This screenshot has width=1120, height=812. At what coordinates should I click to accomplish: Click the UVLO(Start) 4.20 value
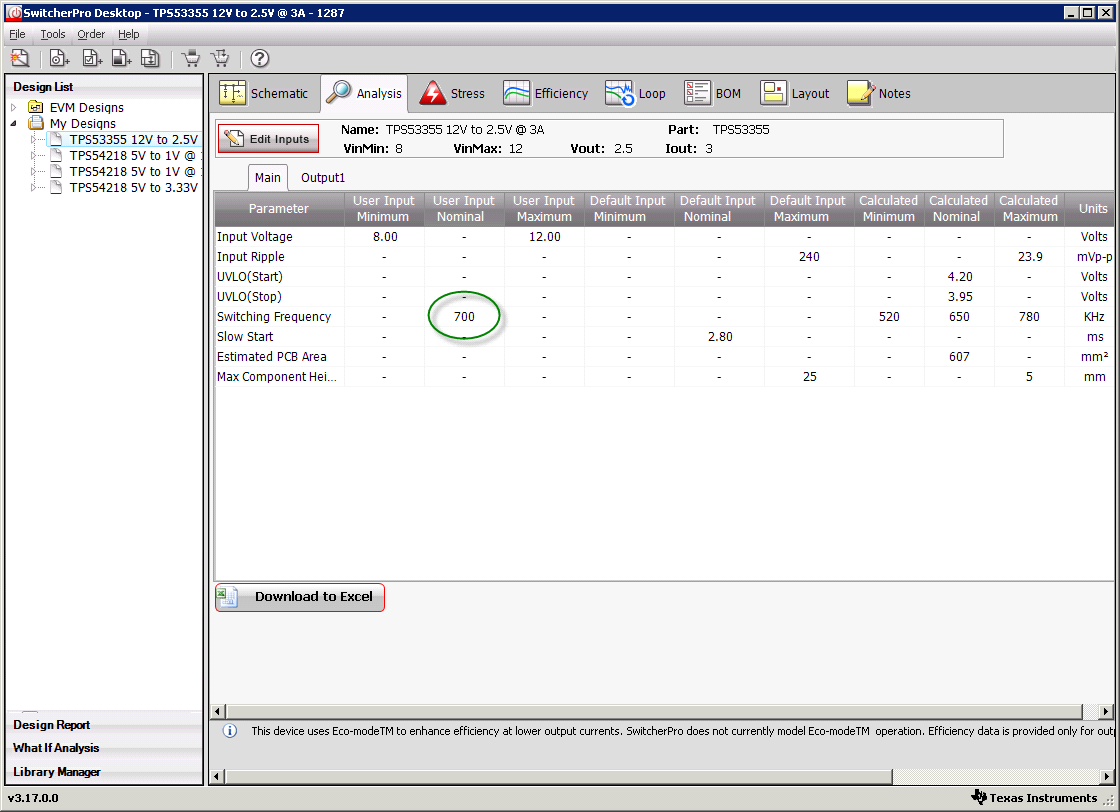pos(959,276)
